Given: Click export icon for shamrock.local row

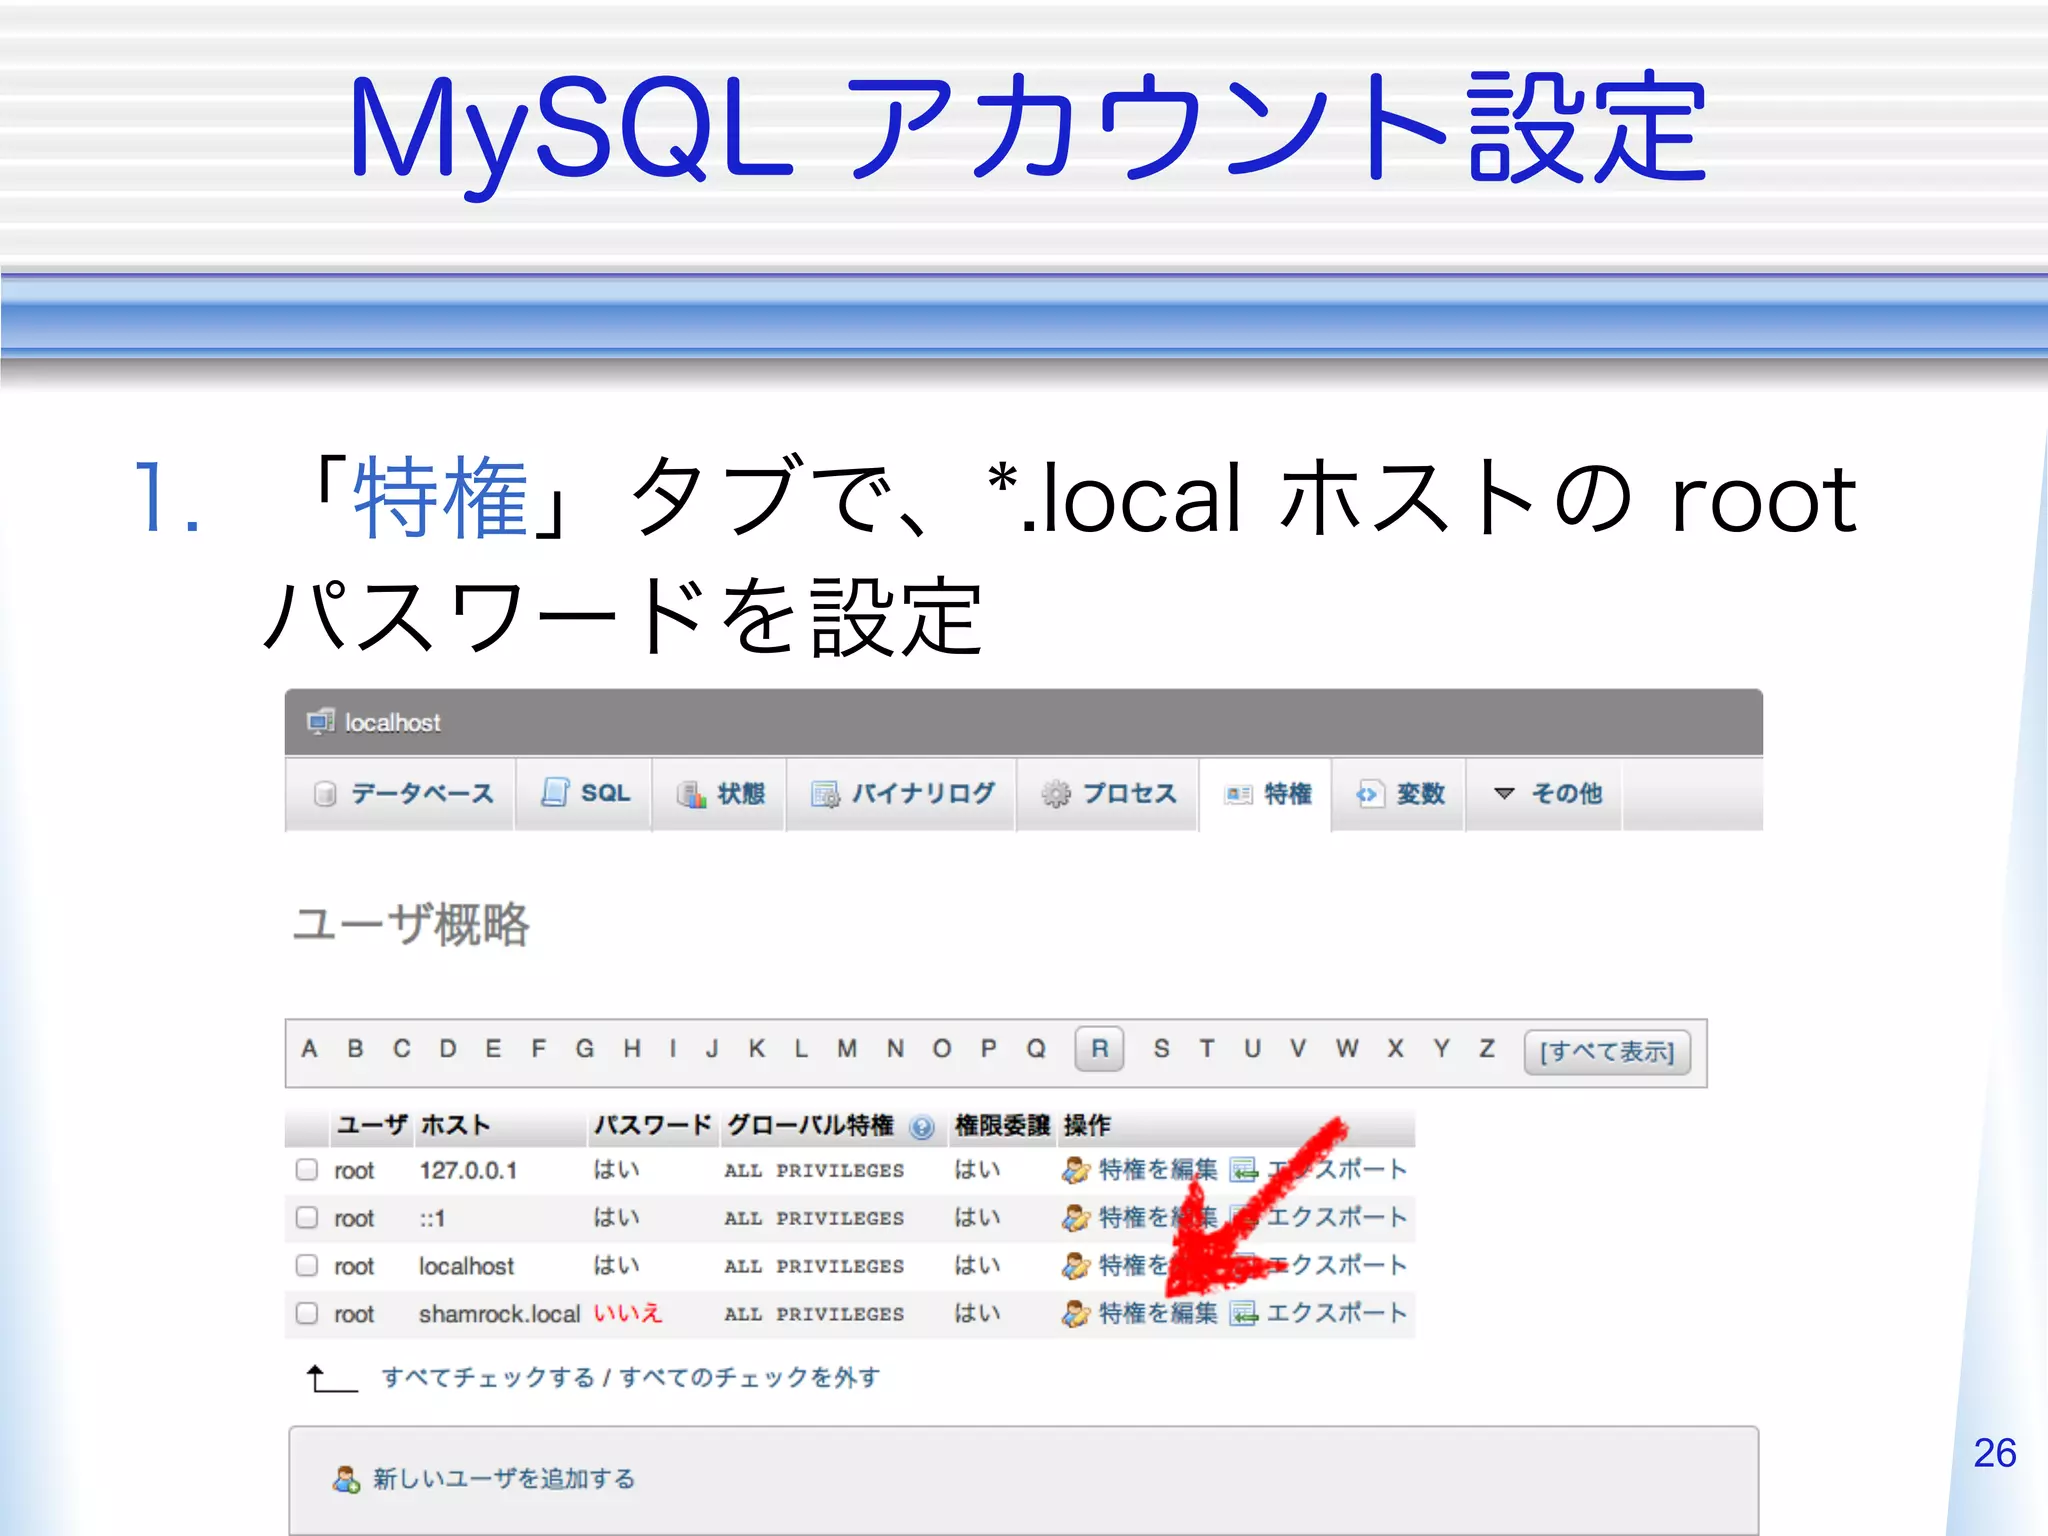Looking at the screenshot, I should tap(1243, 1313).
